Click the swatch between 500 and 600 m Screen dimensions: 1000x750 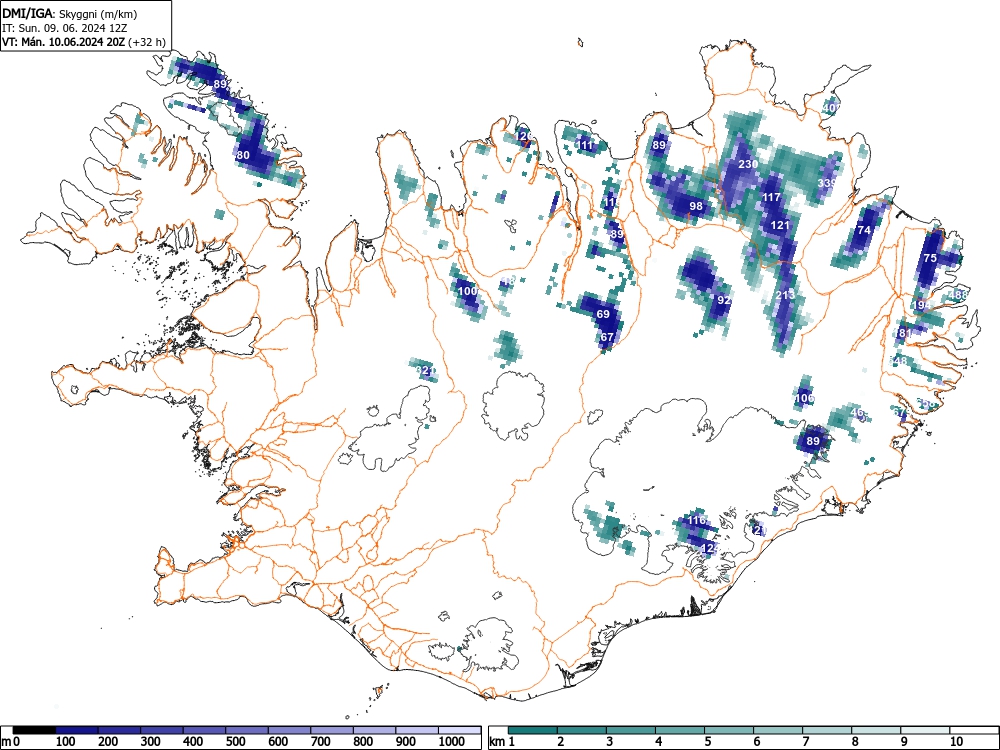pyautogui.click(x=247, y=730)
